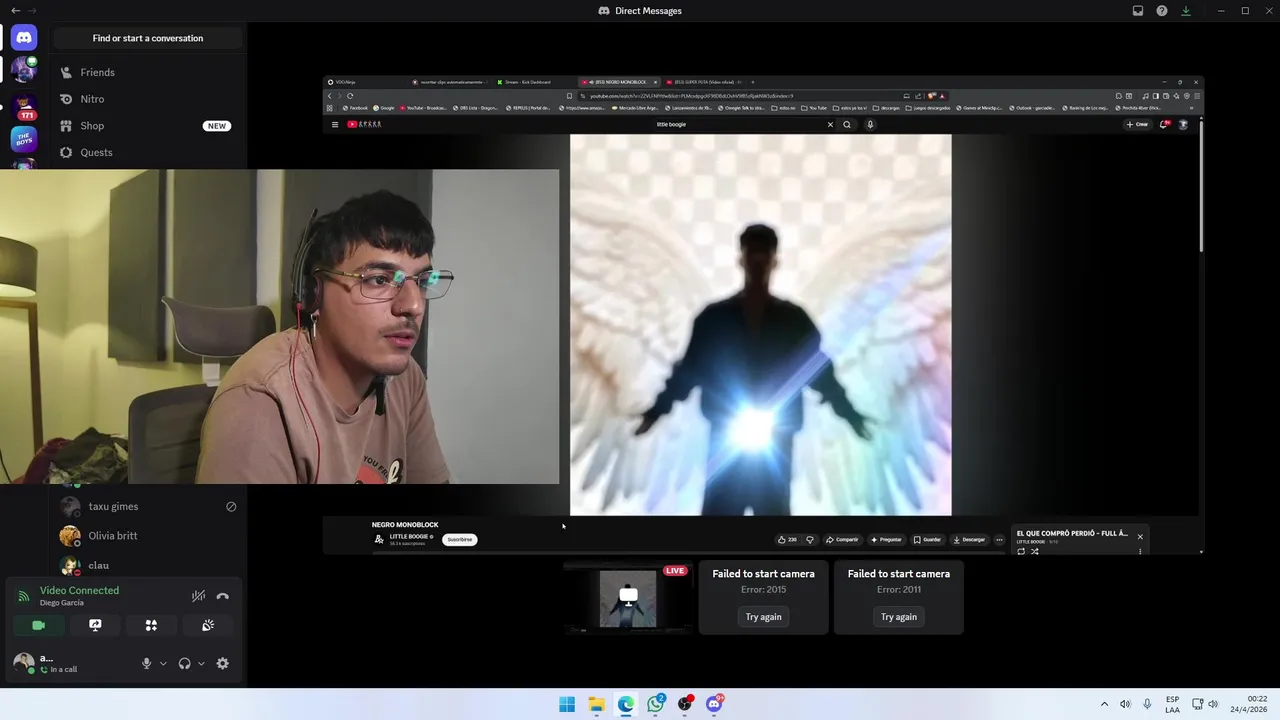This screenshot has width=1280, height=720.
Task: Toggle Discord noise suppression
Action: 198,596
